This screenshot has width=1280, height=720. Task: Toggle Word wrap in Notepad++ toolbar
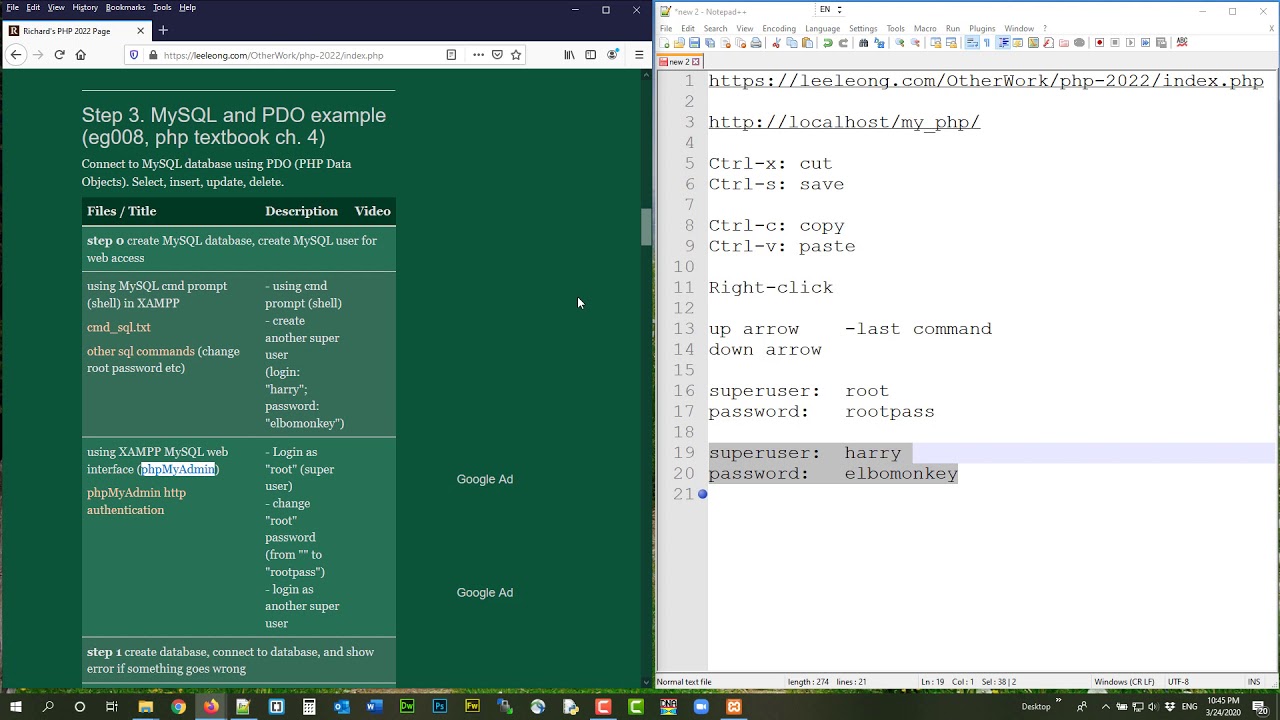tap(972, 43)
